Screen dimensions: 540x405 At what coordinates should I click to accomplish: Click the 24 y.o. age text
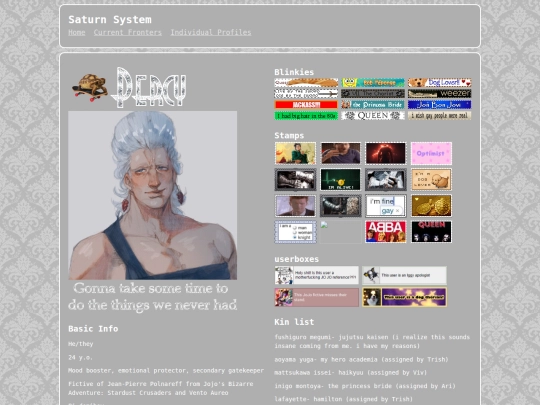80,357
